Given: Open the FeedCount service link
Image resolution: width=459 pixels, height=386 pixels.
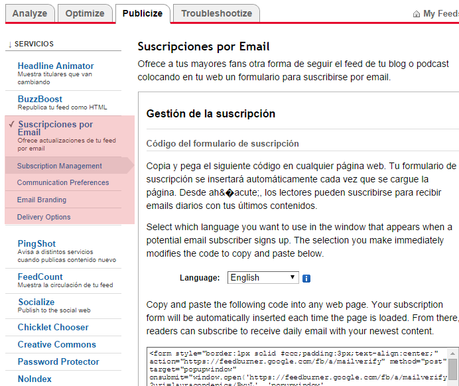Looking at the screenshot, I should coord(40,277).
